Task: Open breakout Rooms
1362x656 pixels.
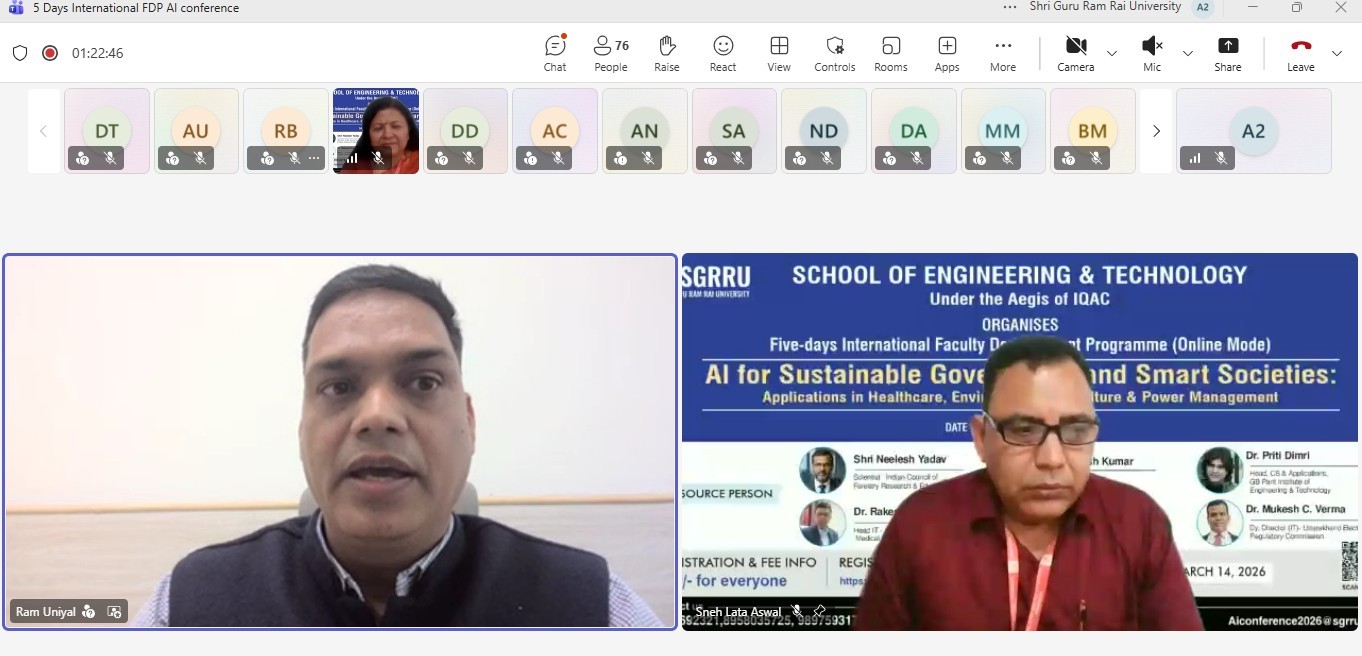Action: point(891,53)
